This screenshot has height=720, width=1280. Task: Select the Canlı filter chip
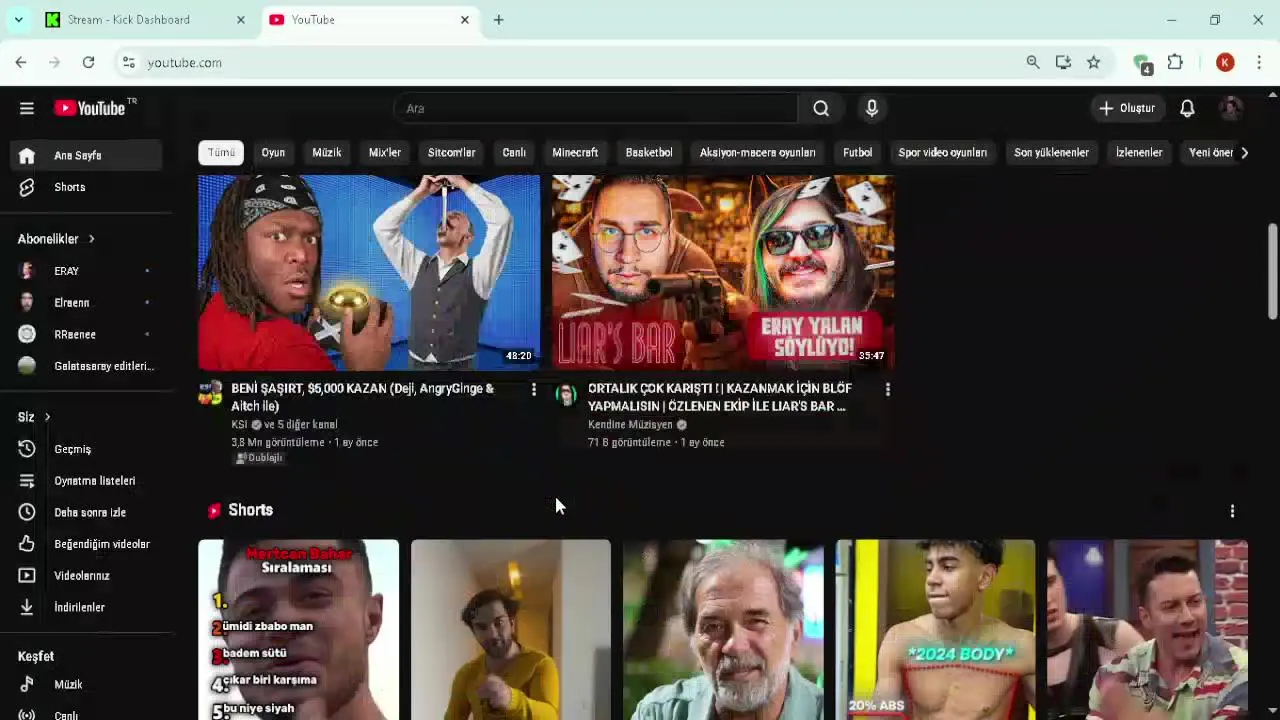(x=514, y=153)
